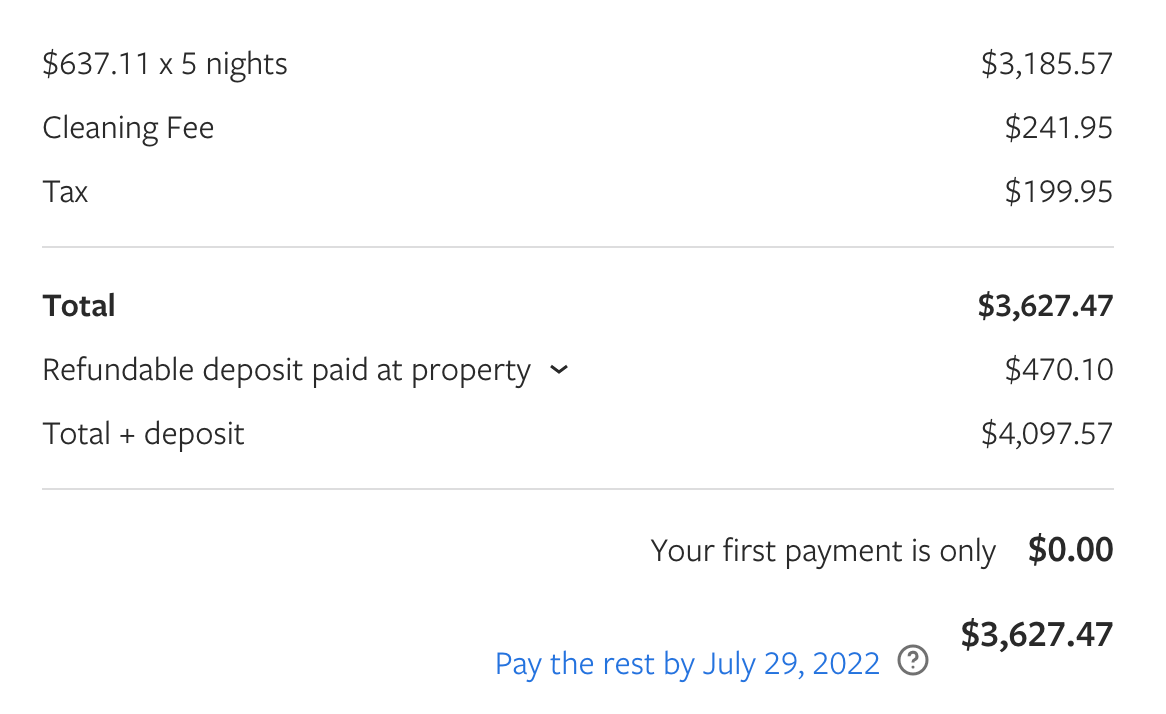Open the 'Pay the rest by July 29, 2022' link
This screenshot has width=1166, height=714.
687,663
